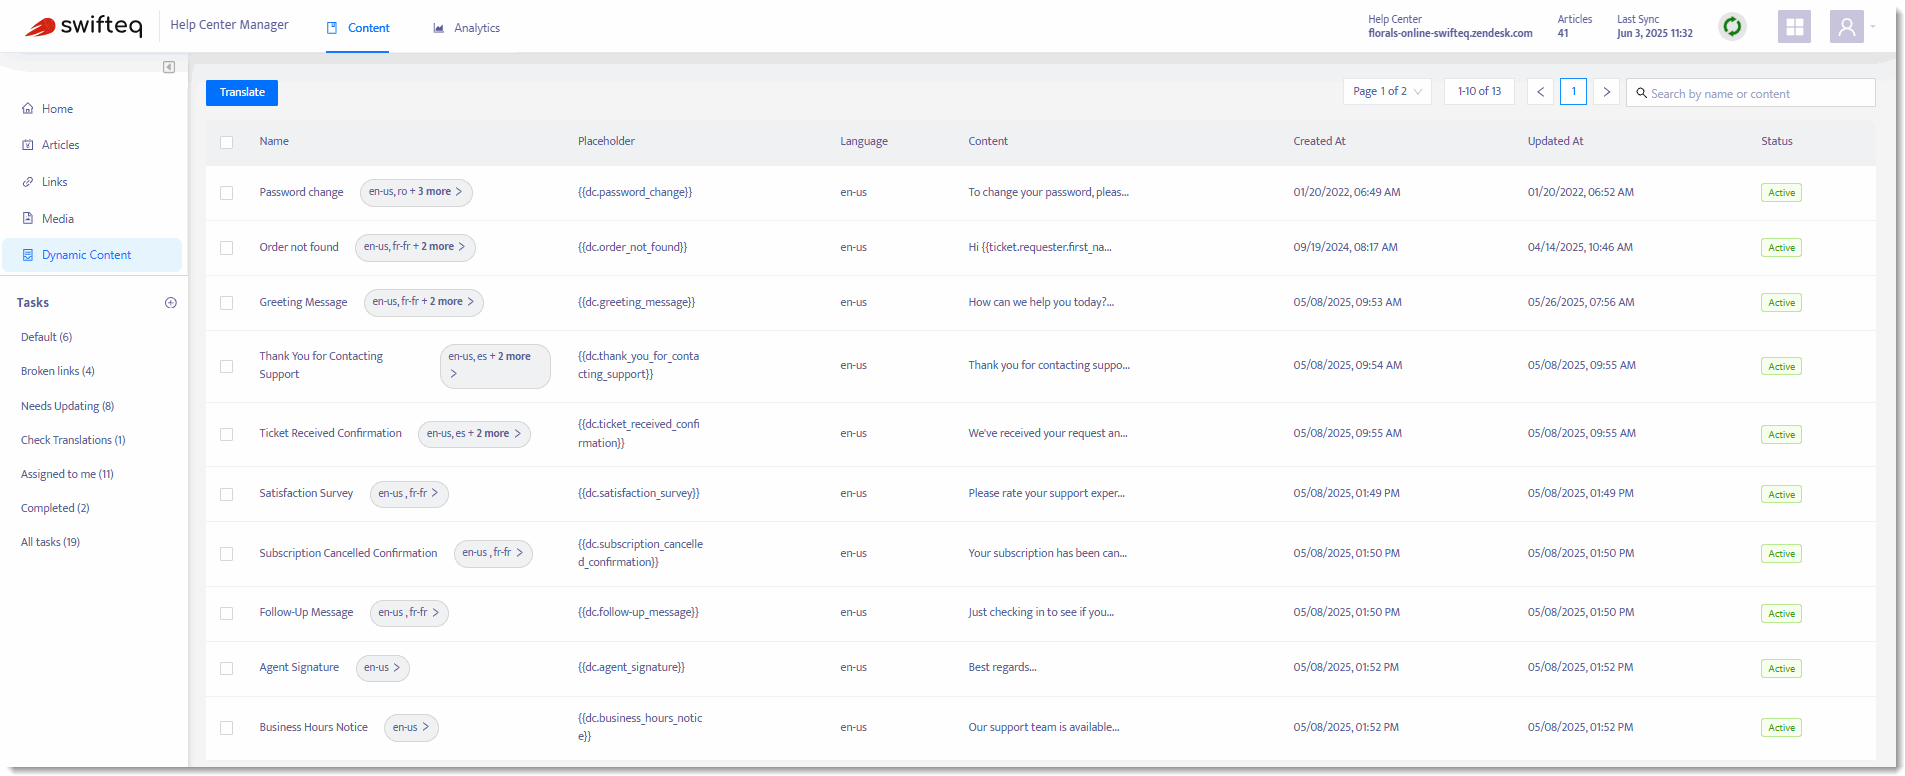Check Ticket Received Confirmation row checkbox
The image size is (1905, 776).
(227, 435)
